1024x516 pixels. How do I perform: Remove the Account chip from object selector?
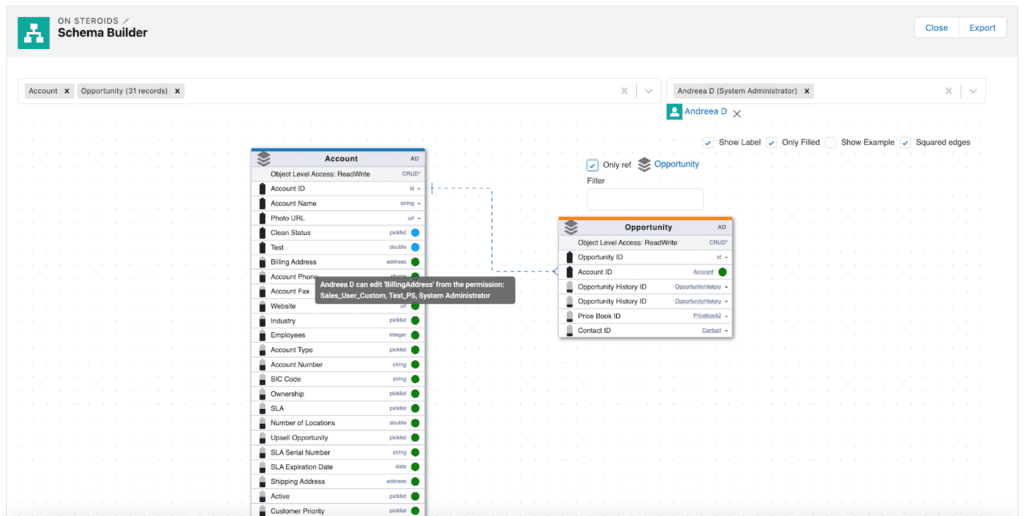(x=67, y=91)
